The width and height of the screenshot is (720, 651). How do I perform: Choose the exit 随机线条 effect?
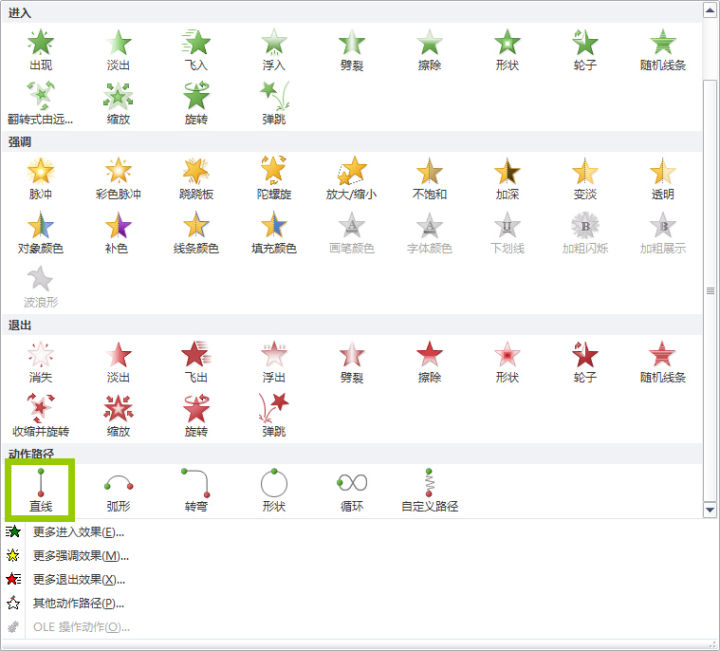point(663,362)
